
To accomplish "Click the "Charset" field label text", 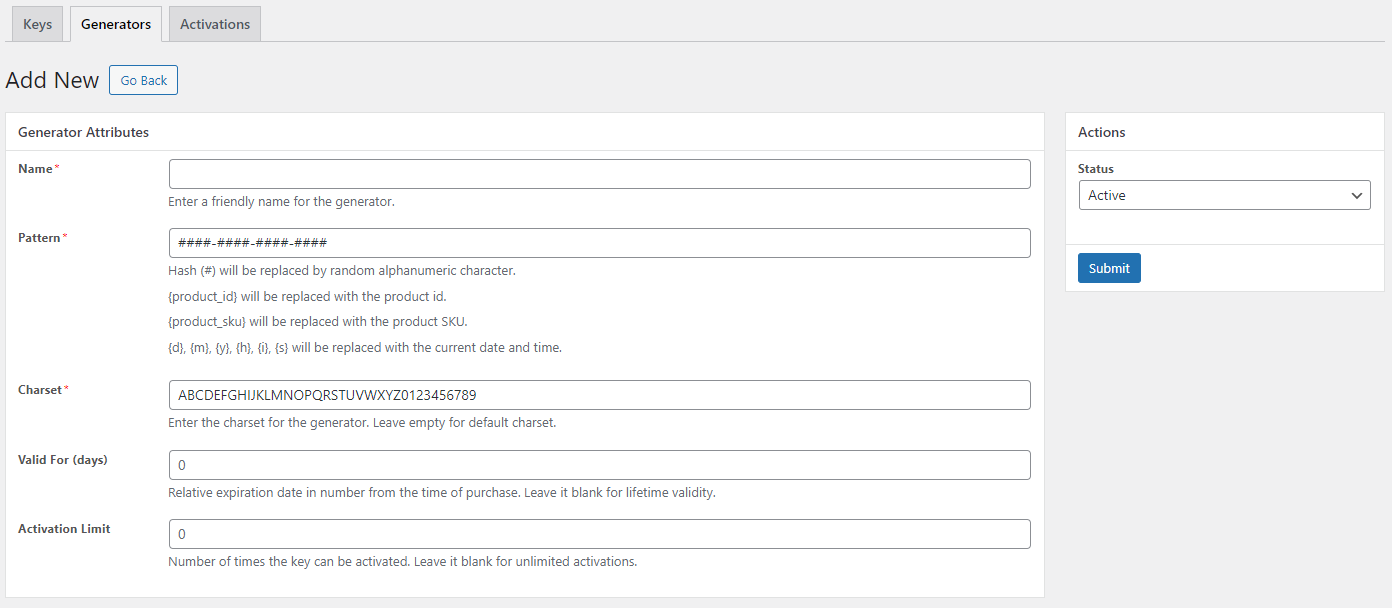I will tap(40, 390).
